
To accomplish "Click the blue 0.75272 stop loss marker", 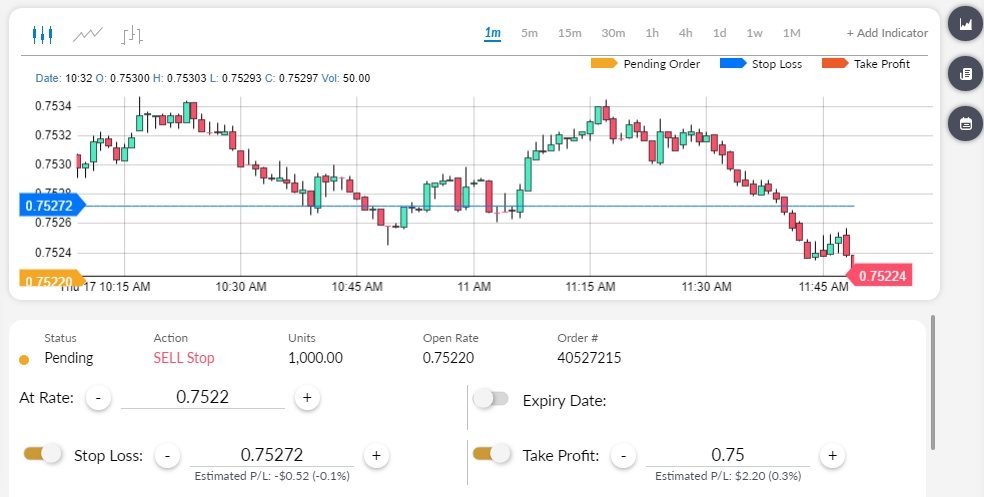I will point(50,206).
